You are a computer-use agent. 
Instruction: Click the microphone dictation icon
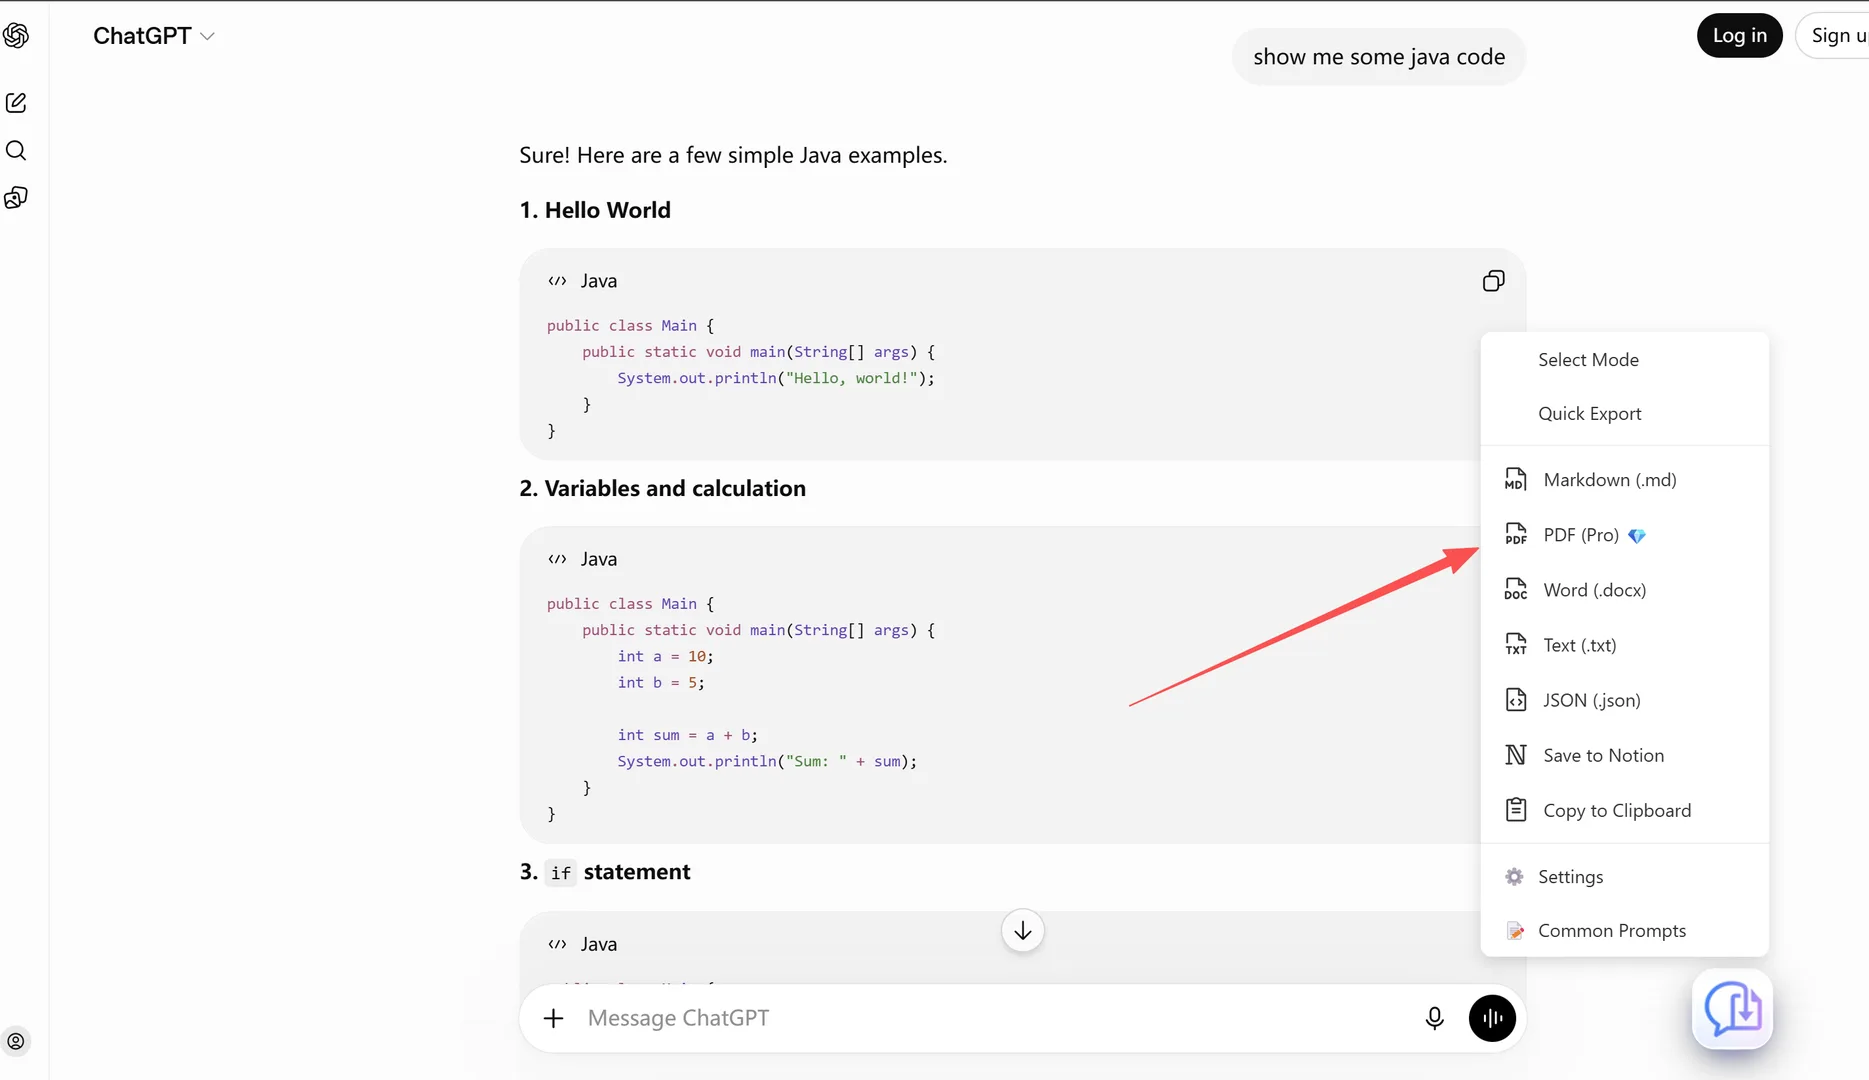(x=1434, y=1018)
